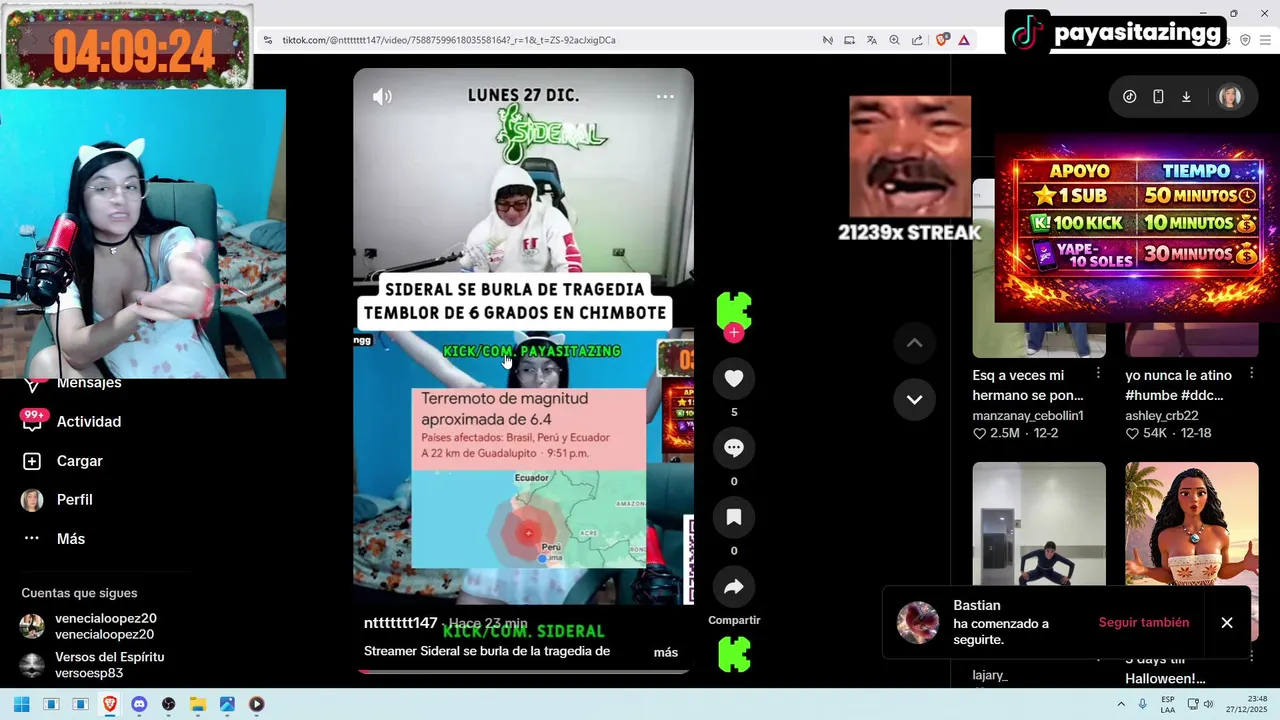Click 'Seguir también' to follow Bastian
Viewport: 1280px width, 720px height.
coord(1144,622)
